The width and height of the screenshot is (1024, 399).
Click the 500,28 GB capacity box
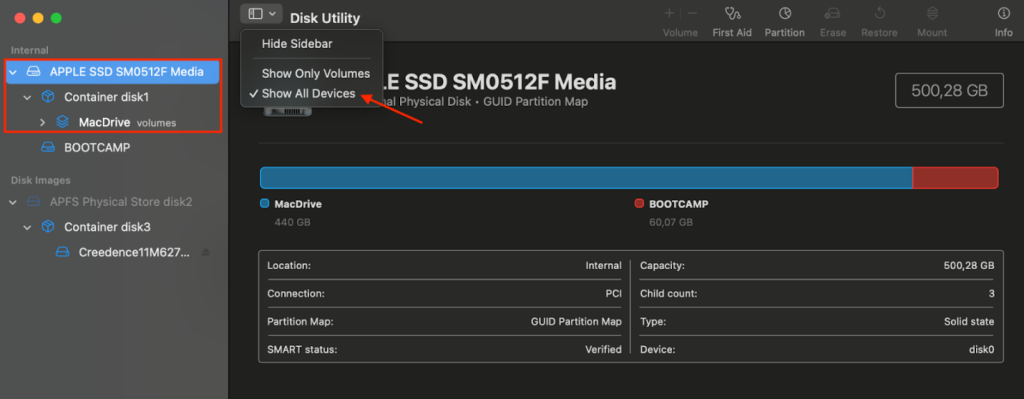coord(949,91)
